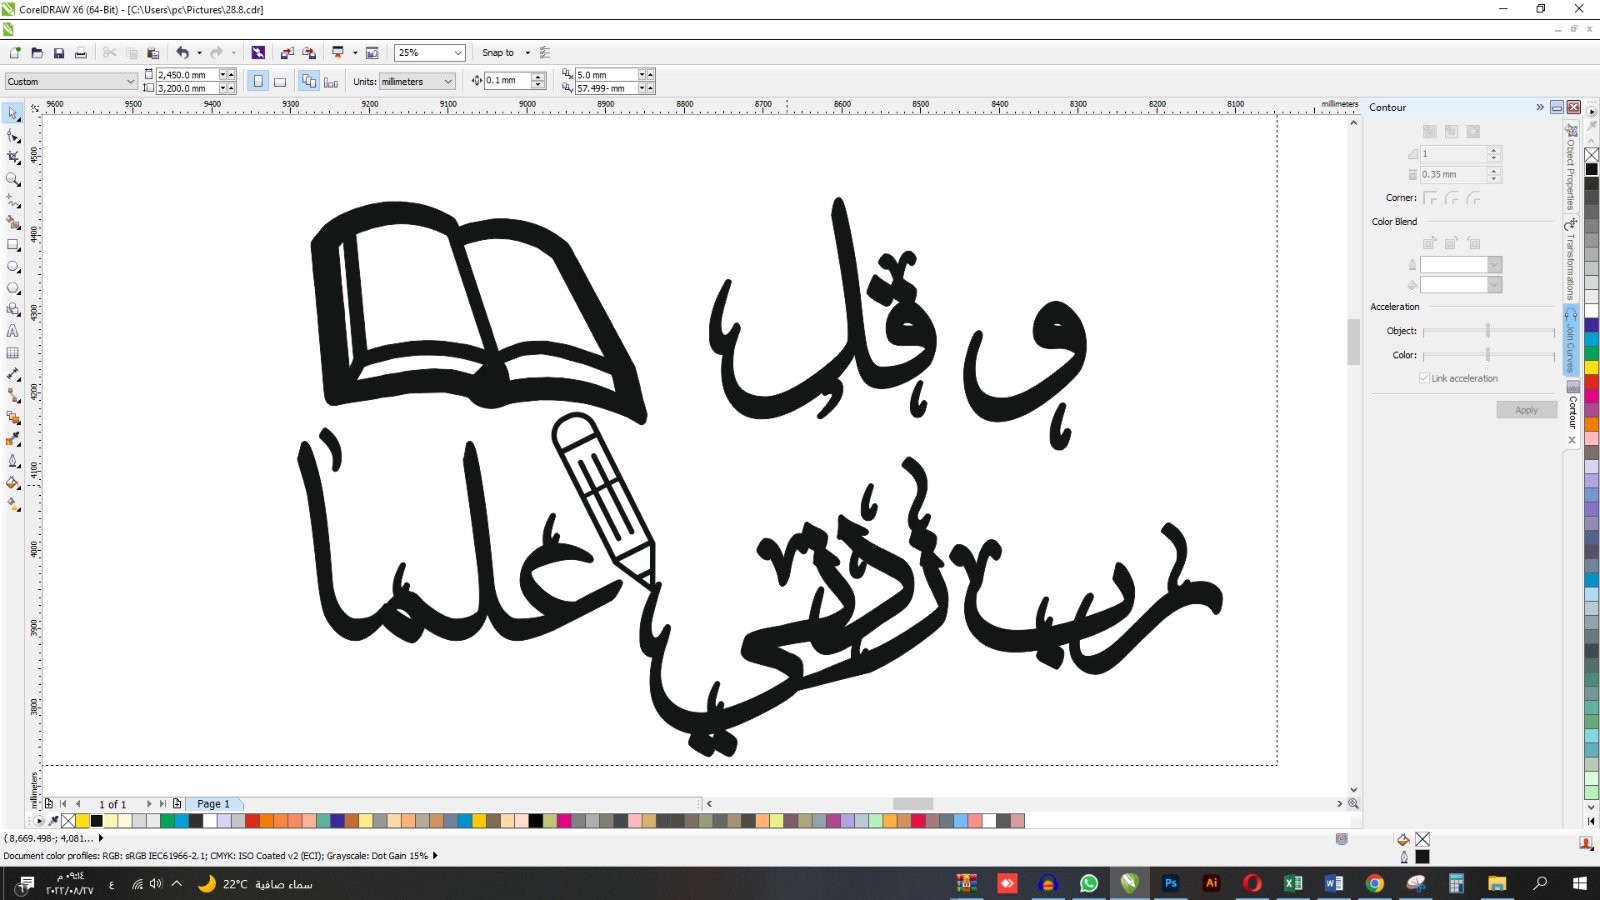
Task: Click the Apply button in Contour
Action: click(x=1526, y=410)
